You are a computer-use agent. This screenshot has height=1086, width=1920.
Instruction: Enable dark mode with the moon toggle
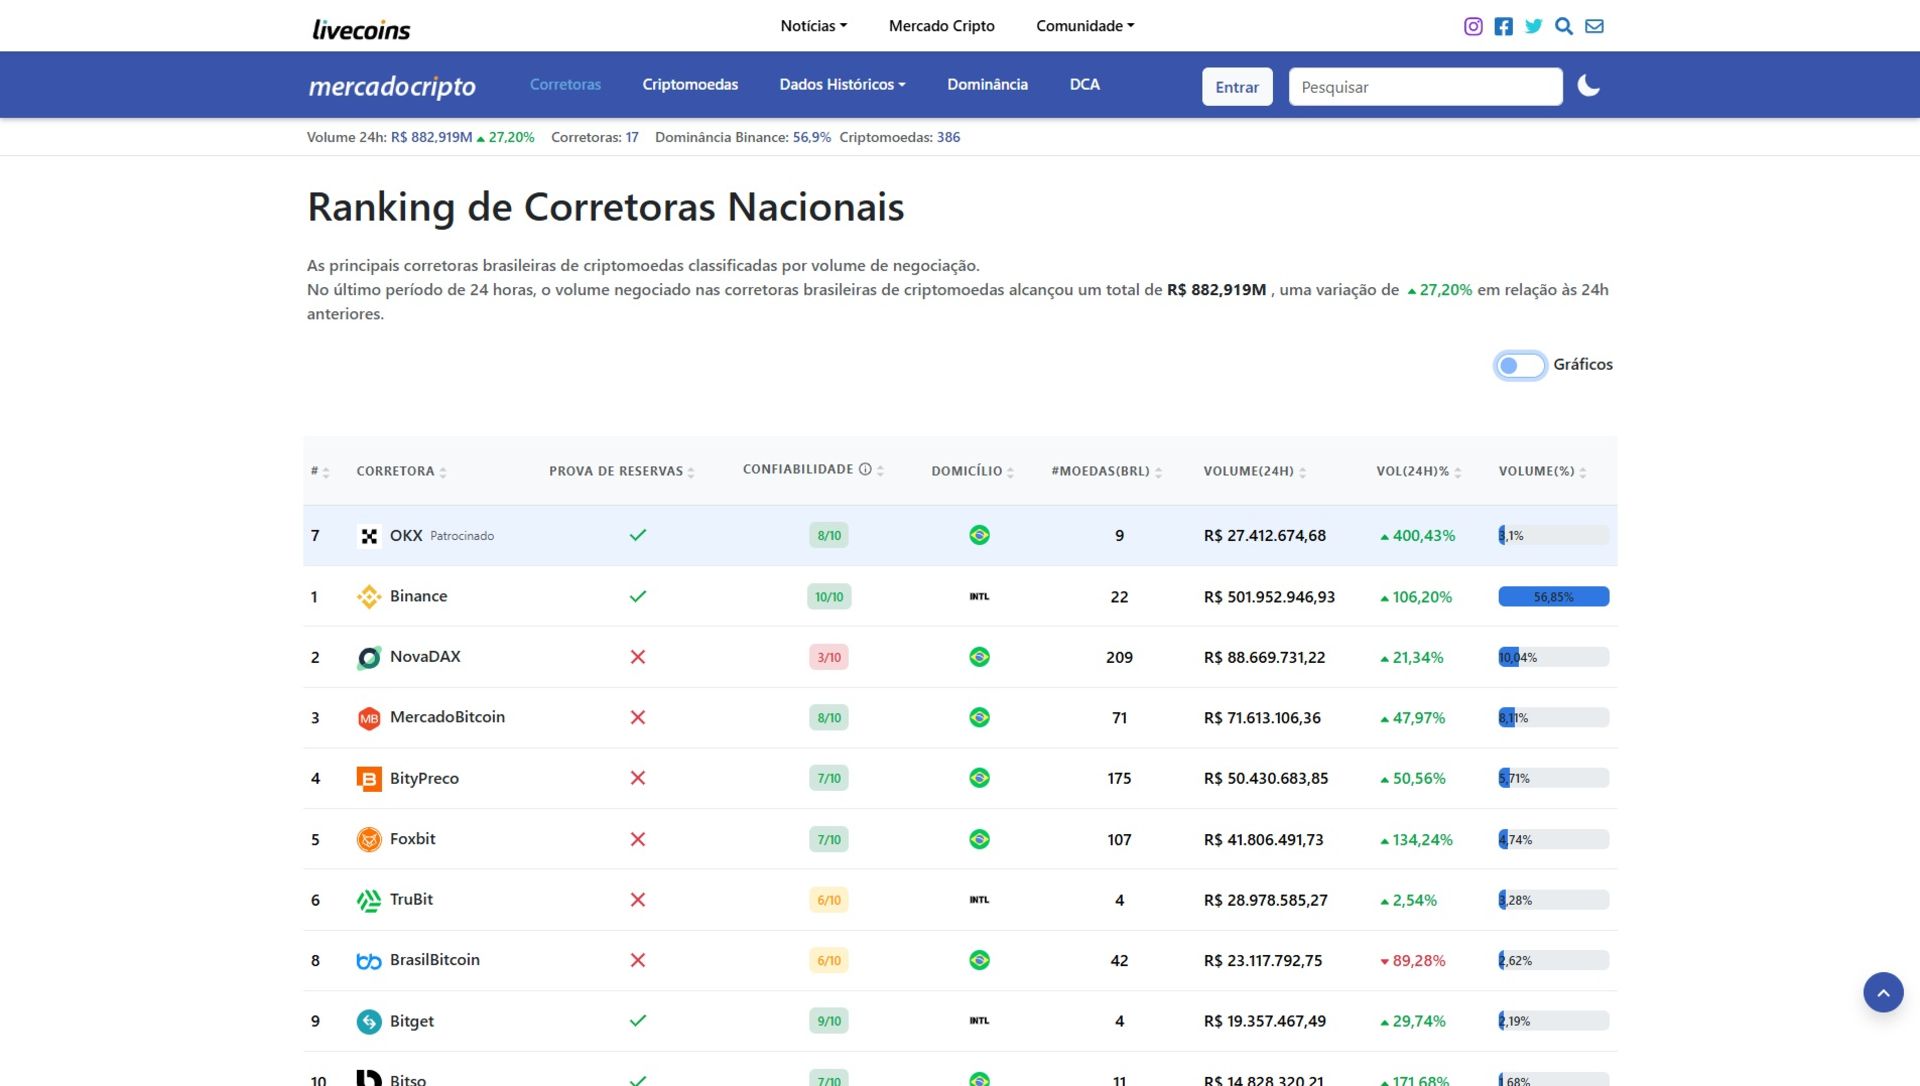tap(1589, 86)
